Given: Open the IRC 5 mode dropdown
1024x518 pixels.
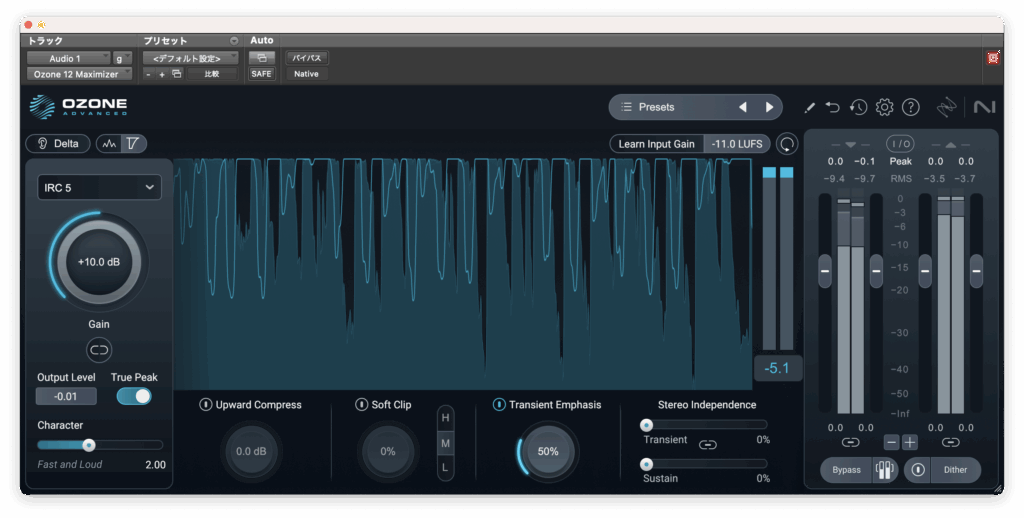Looking at the screenshot, I should coord(99,187).
